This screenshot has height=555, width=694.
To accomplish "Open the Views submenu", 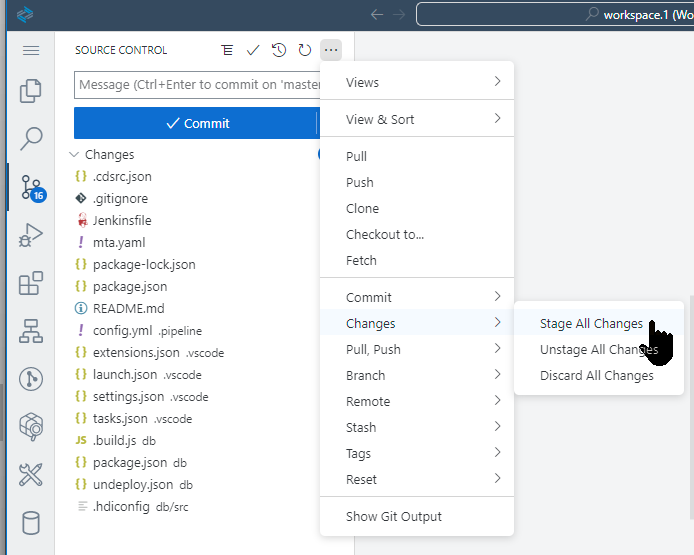I will (x=417, y=82).
